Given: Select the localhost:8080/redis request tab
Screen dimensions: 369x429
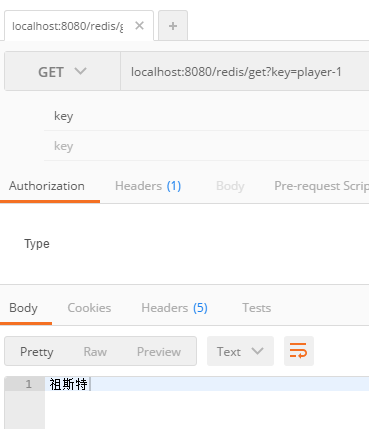Looking at the screenshot, I should click(68, 26).
